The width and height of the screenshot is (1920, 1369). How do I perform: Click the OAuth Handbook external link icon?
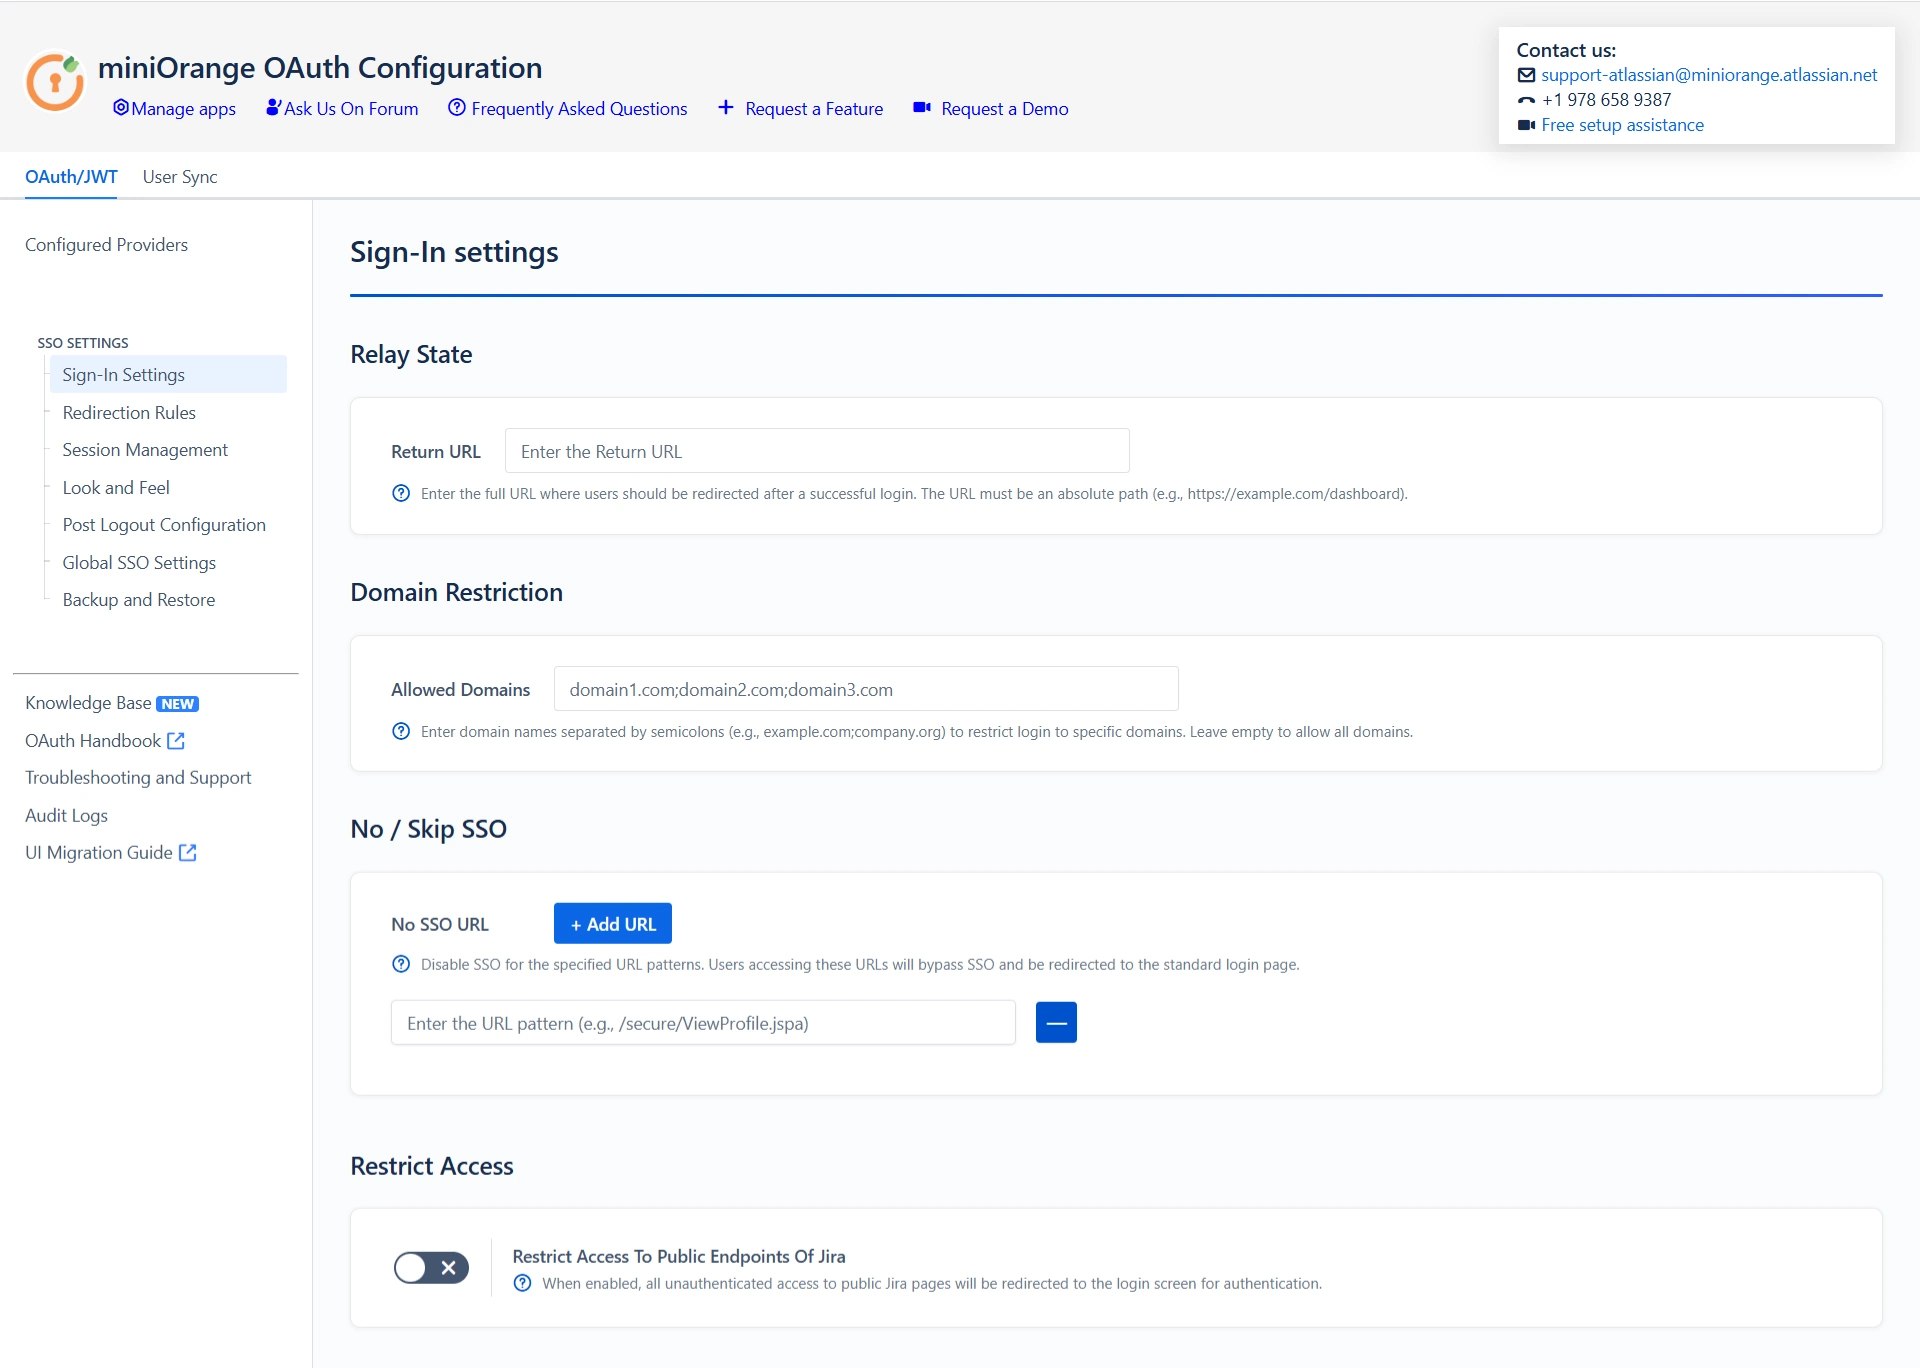coord(176,741)
